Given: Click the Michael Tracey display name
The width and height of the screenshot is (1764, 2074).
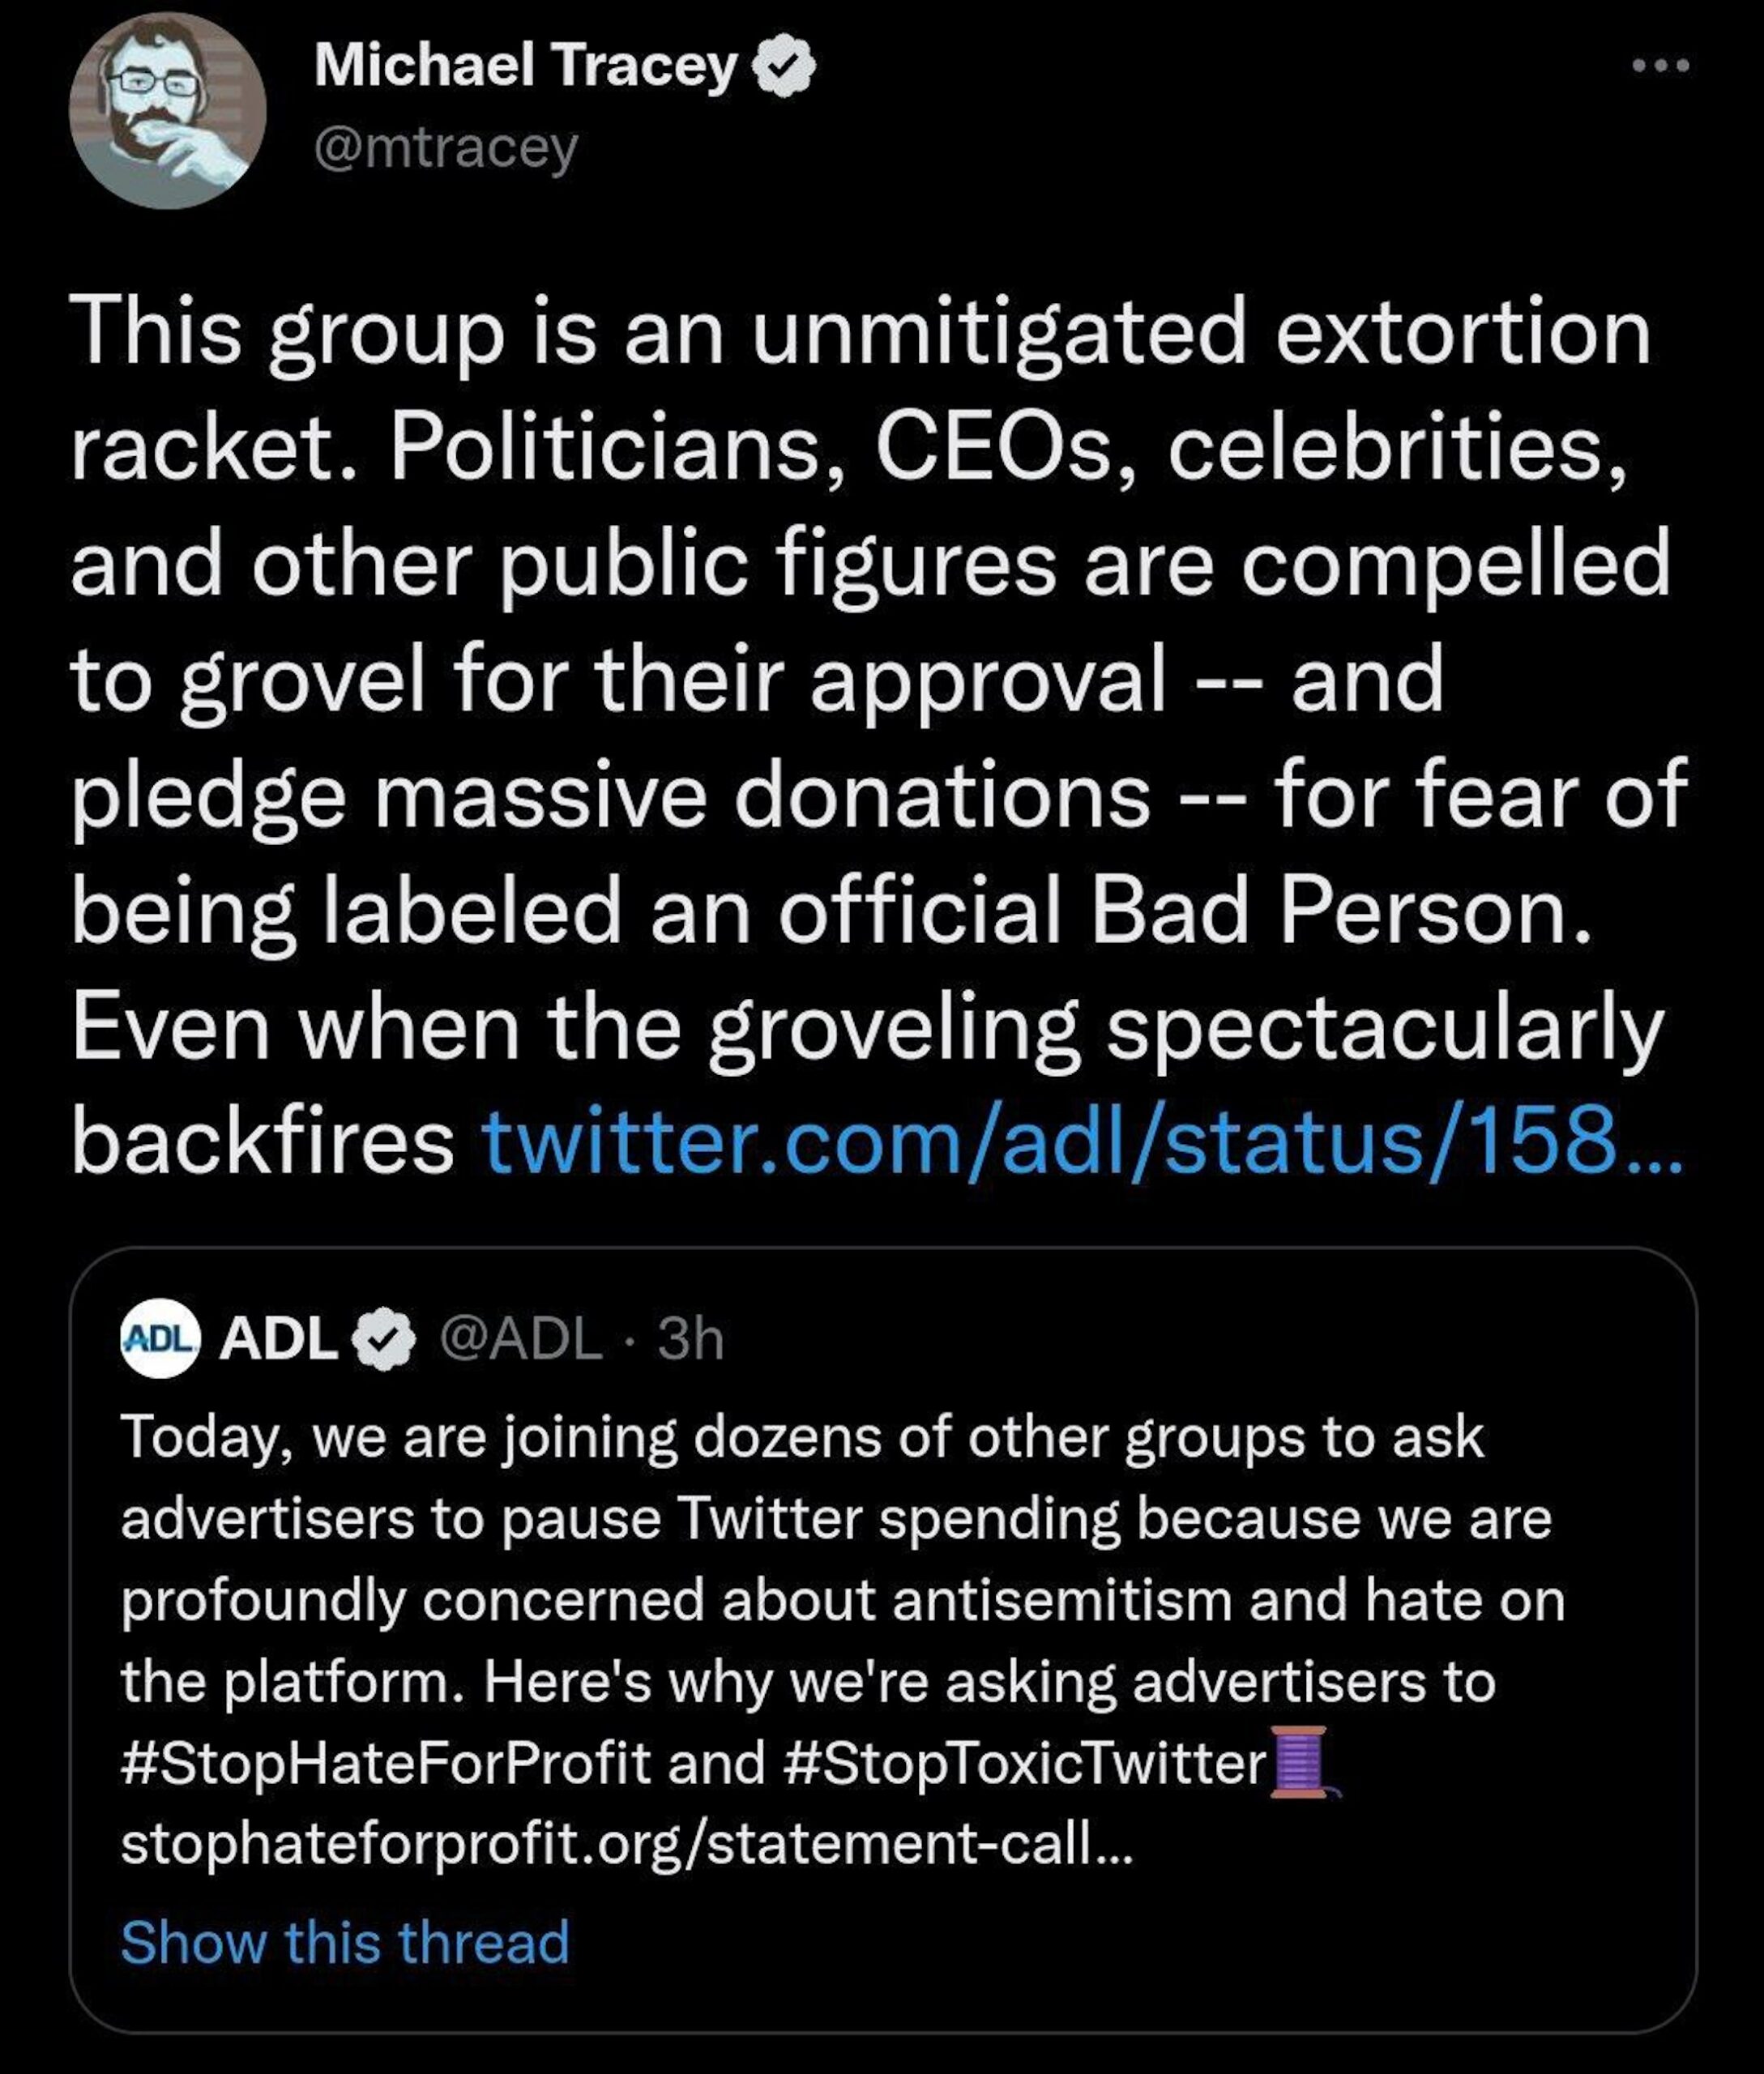Looking at the screenshot, I should (x=525, y=66).
